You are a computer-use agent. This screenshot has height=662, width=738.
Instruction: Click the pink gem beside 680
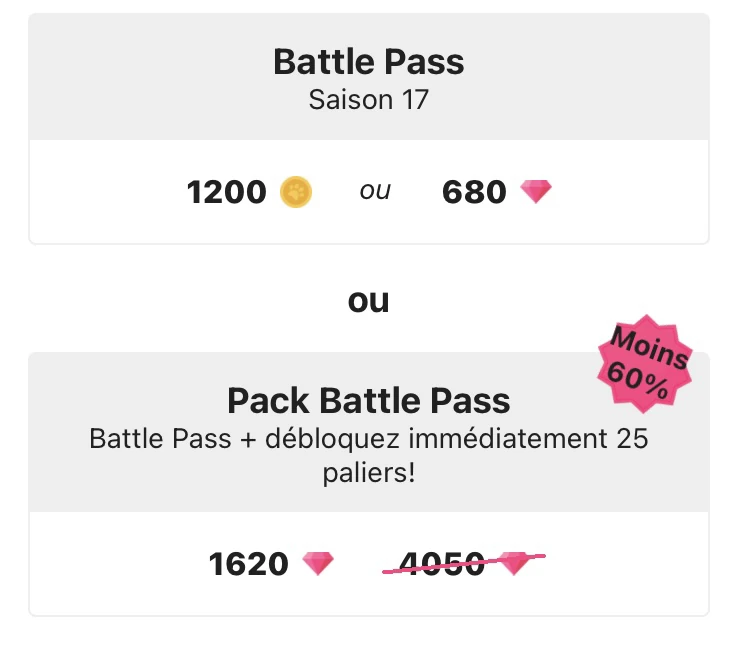(536, 191)
